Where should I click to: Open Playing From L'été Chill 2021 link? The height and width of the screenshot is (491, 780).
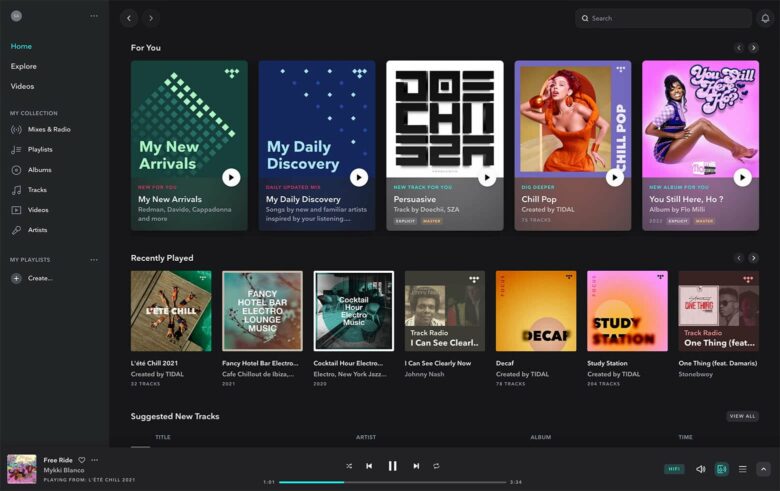(89, 480)
